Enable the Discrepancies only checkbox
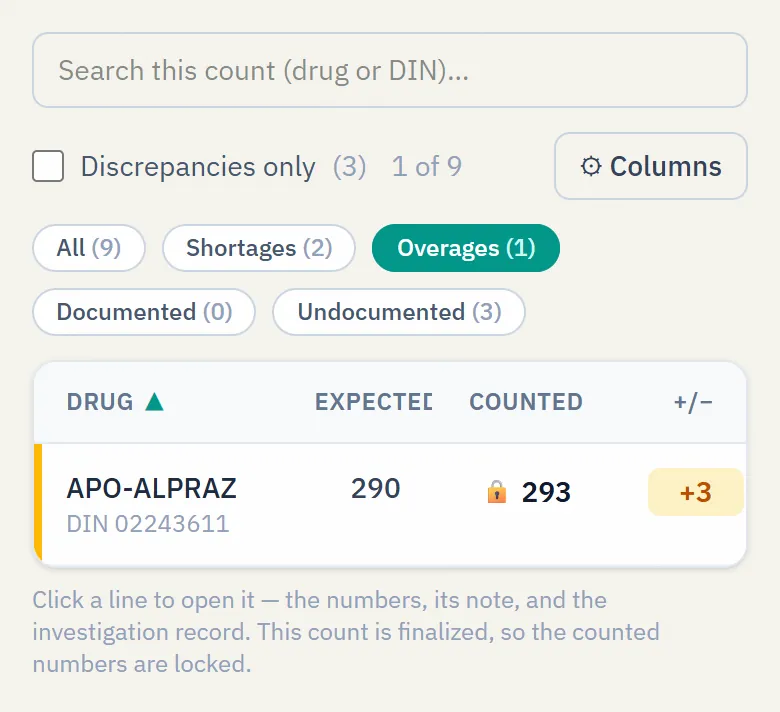The height and width of the screenshot is (712, 780). [48, 166]
